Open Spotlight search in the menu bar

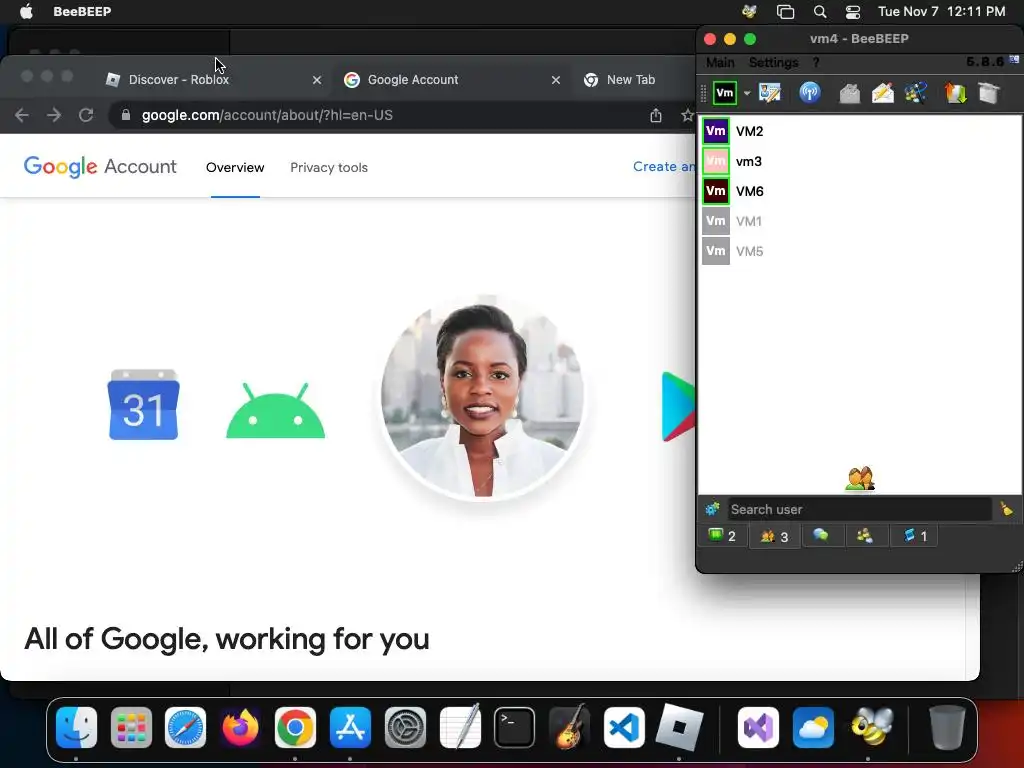coord(820,12)
